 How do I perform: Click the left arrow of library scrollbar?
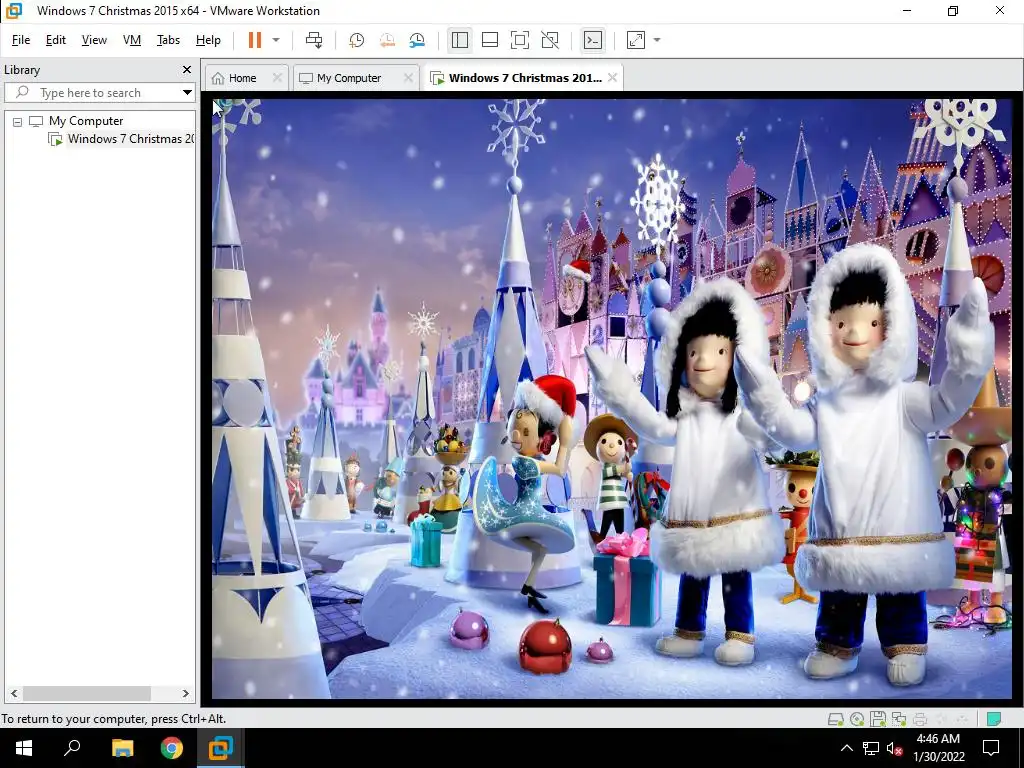point(14,694)
